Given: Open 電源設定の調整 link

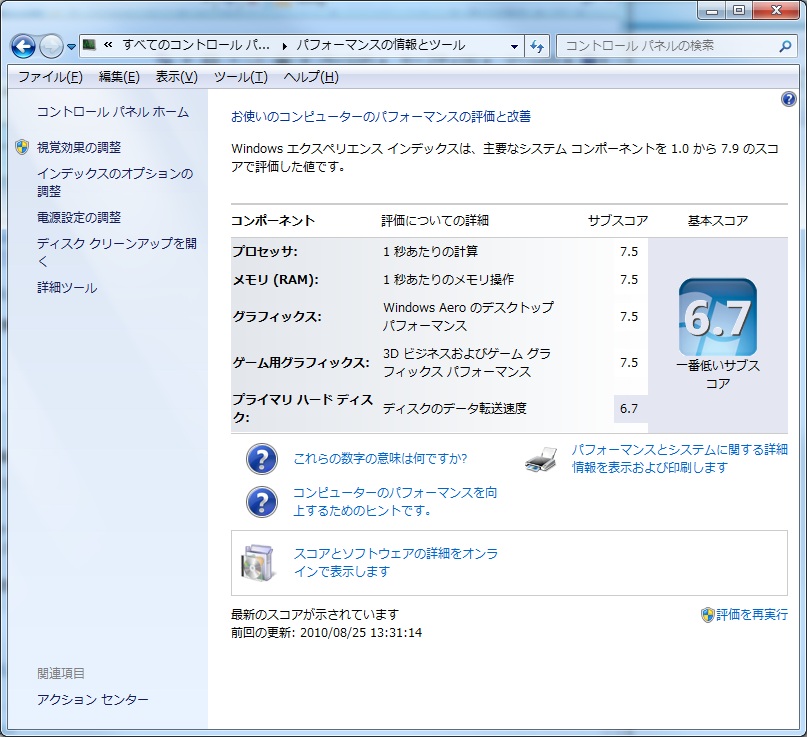Looking at the screenshot, I should tap(79, 217).
